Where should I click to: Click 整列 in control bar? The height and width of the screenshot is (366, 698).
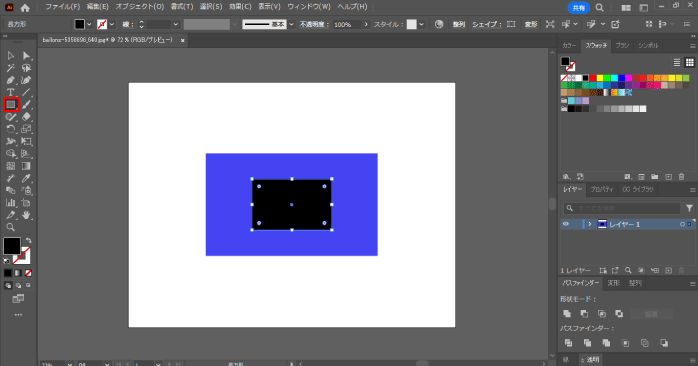459,24
